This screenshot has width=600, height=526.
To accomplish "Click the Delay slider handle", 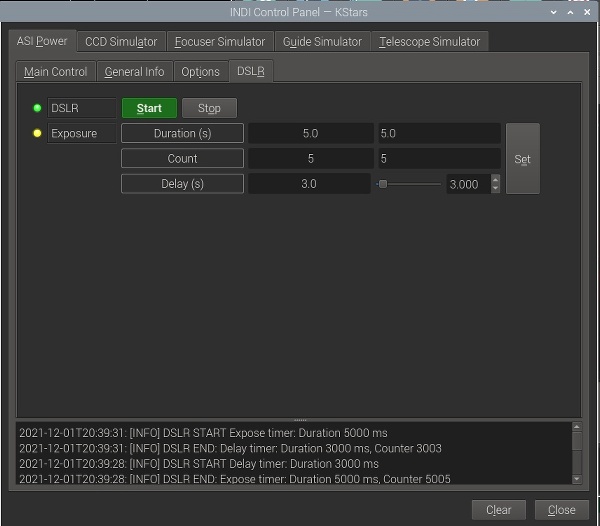I will 382,184.
